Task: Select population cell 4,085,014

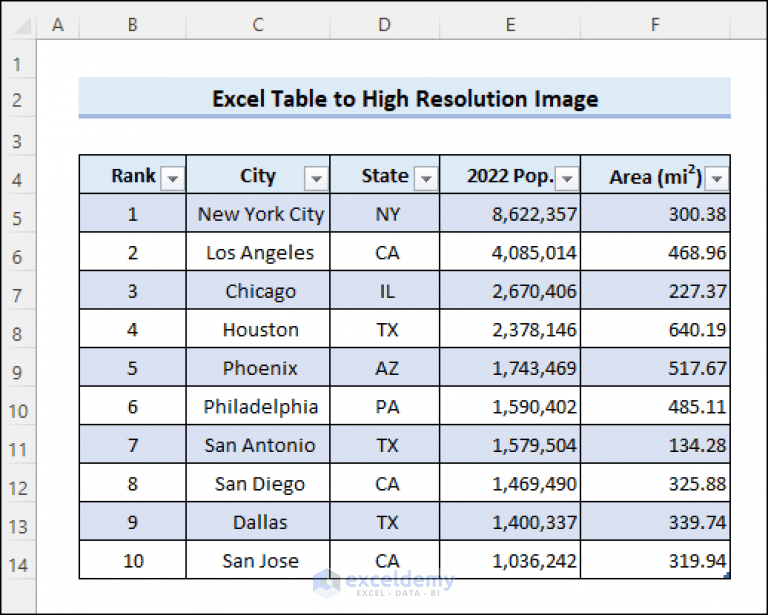Action: pos(510,251)
